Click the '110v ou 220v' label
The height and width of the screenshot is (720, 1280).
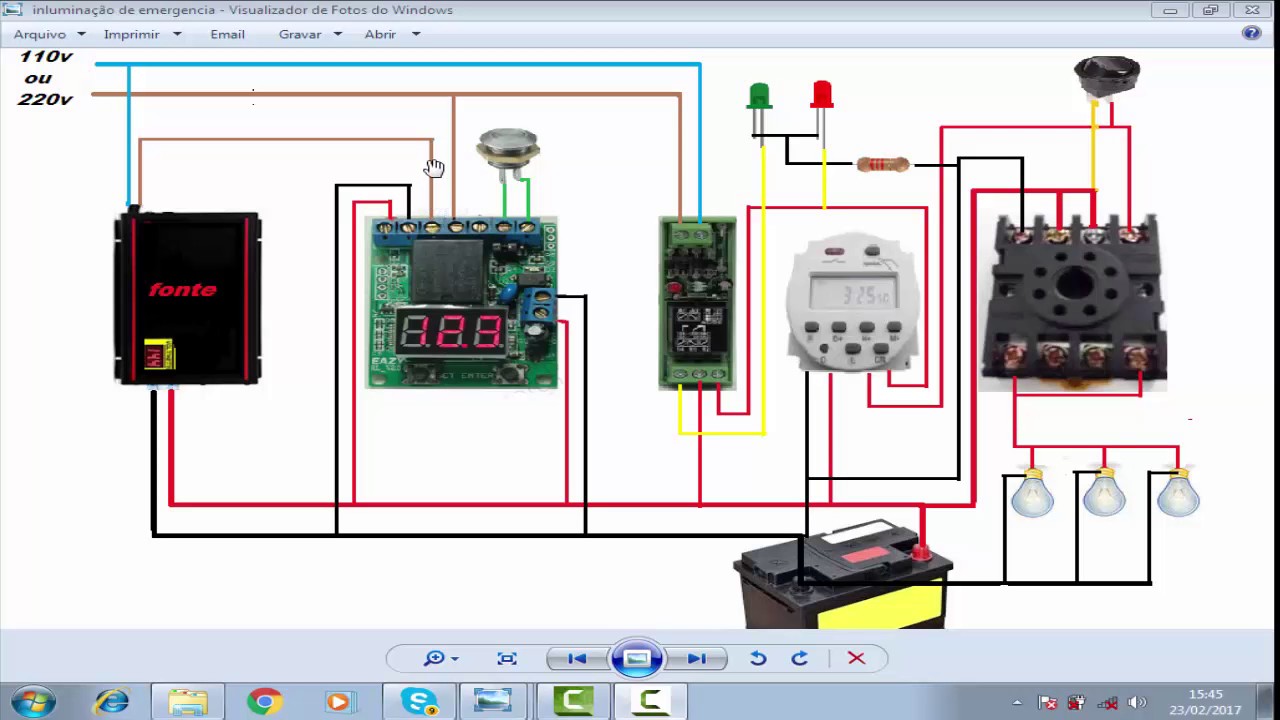pos(45,78)
